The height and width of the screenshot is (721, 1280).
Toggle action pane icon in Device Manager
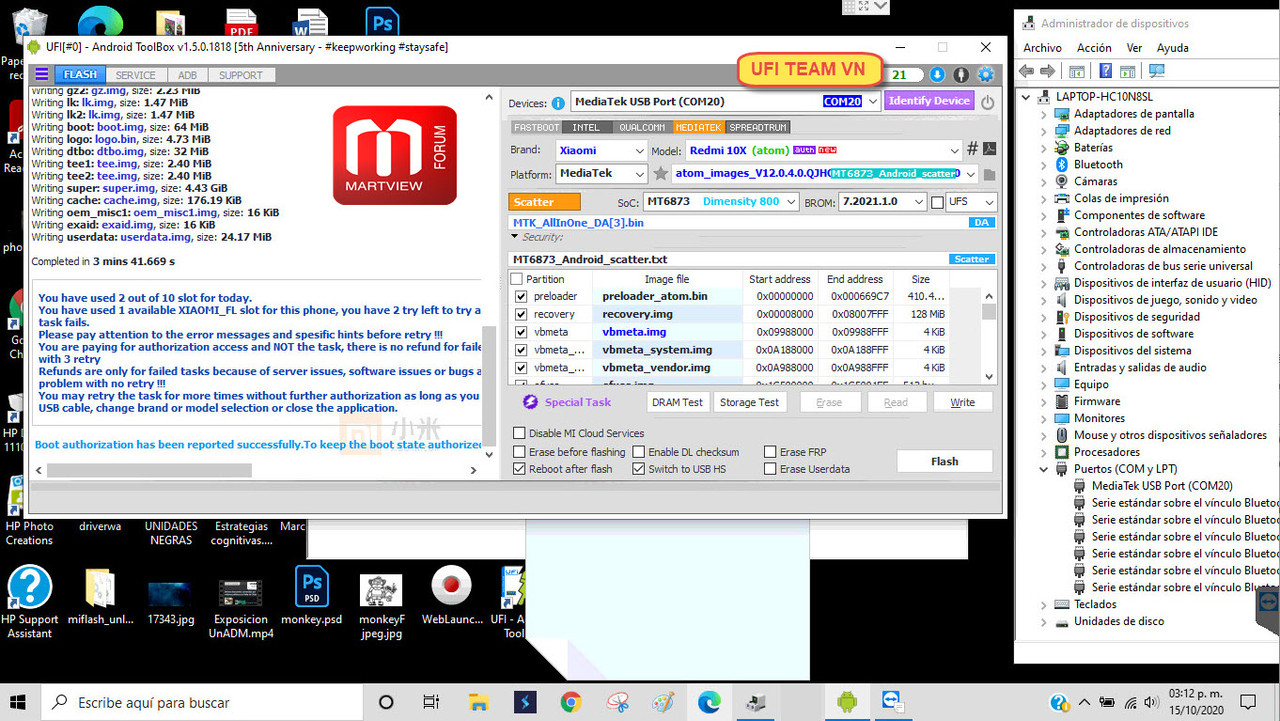coord(1128,71)
